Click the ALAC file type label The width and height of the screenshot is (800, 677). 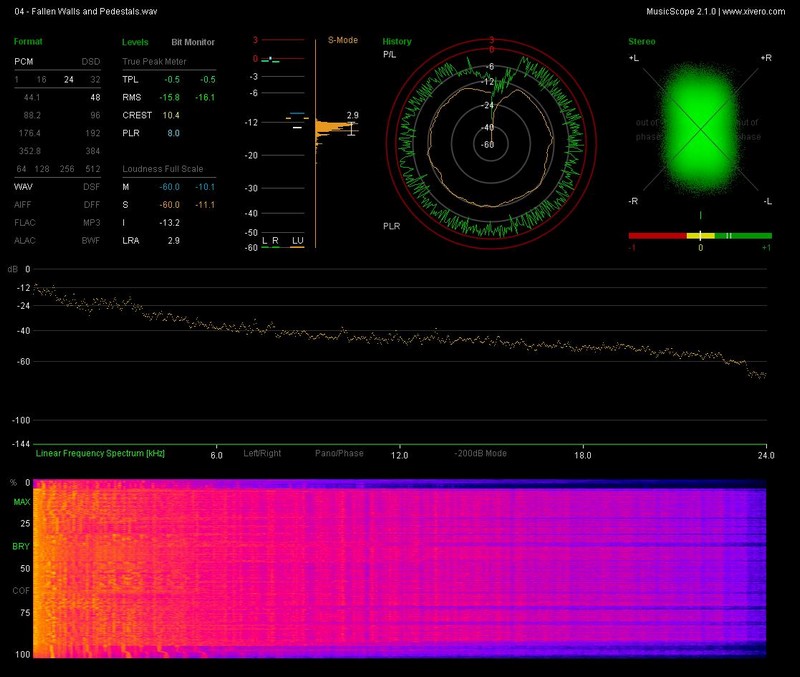24,240
